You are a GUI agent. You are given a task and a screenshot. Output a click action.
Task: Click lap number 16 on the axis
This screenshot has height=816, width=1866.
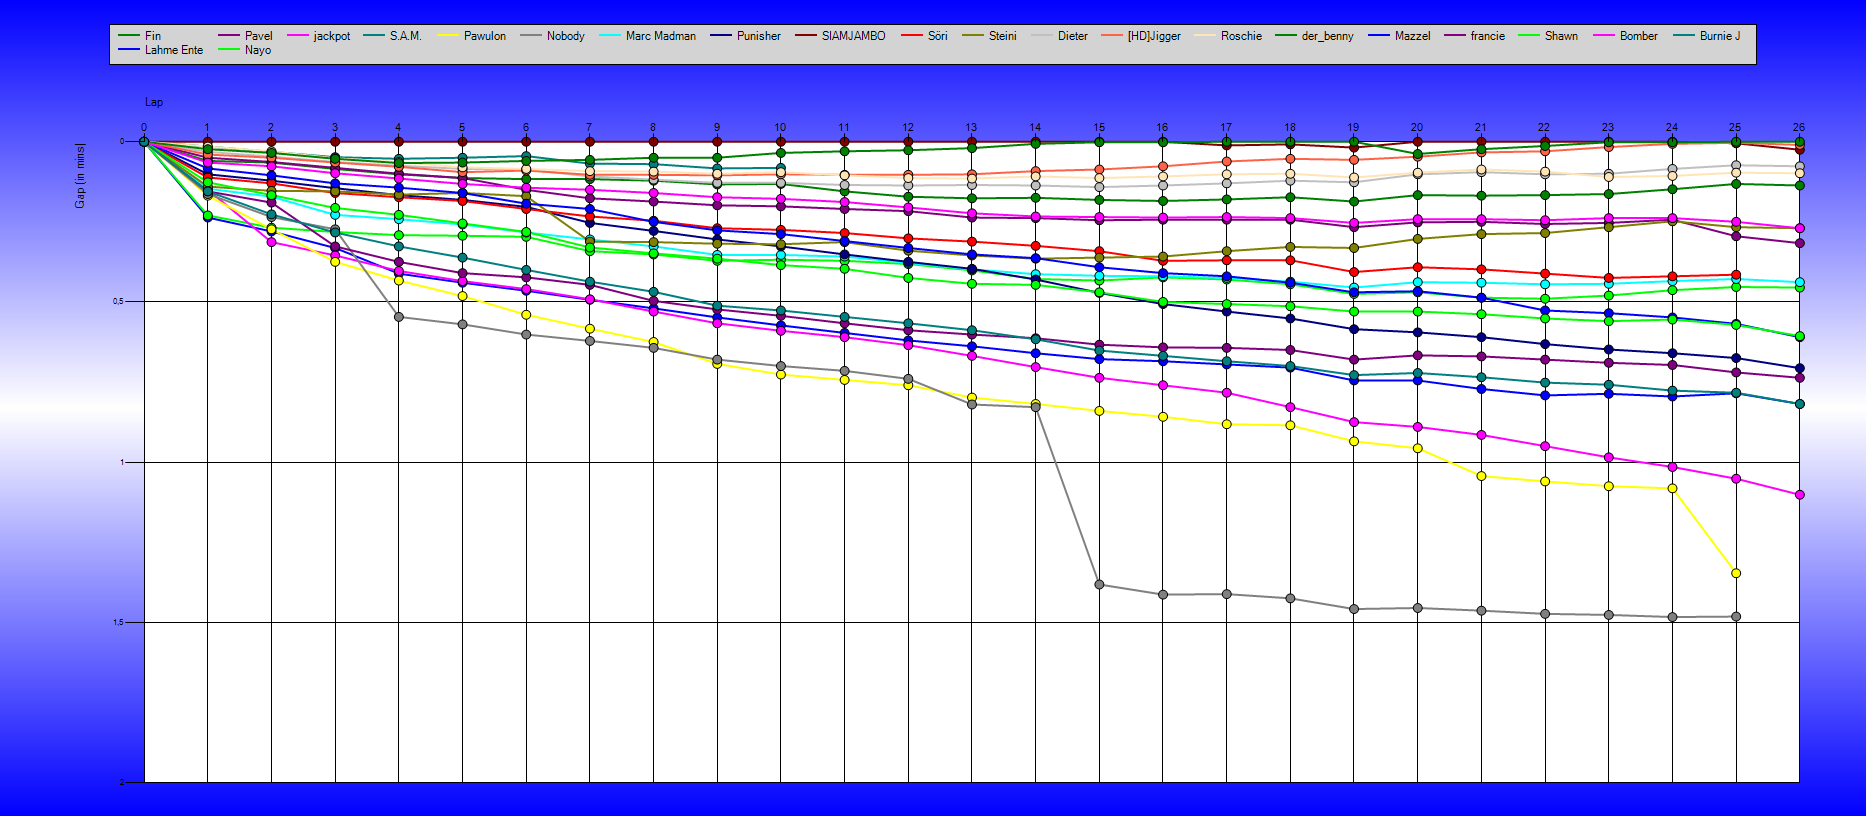click(1162, 128)
